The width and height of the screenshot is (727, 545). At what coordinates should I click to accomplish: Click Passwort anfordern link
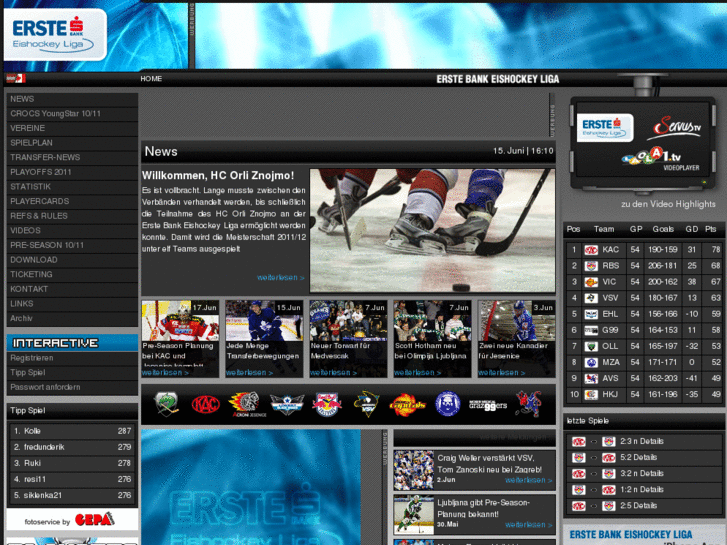[45, 387]
